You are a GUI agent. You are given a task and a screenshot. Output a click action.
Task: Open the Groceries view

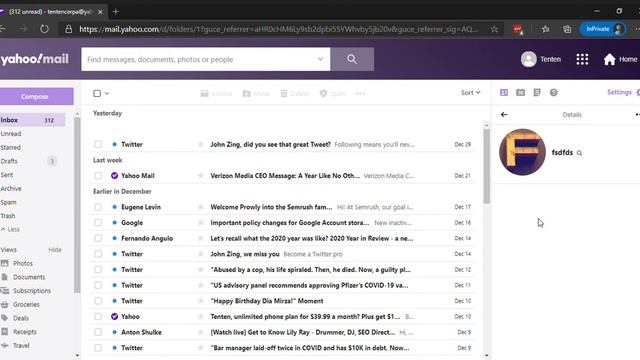(x=26, y=304)
